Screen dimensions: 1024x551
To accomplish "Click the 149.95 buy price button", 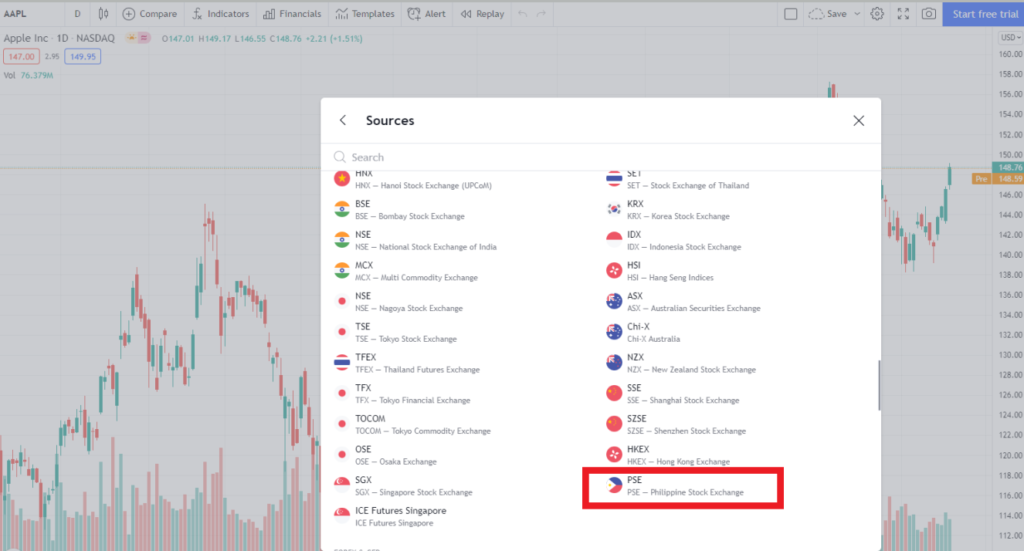I will click(82, 57).
